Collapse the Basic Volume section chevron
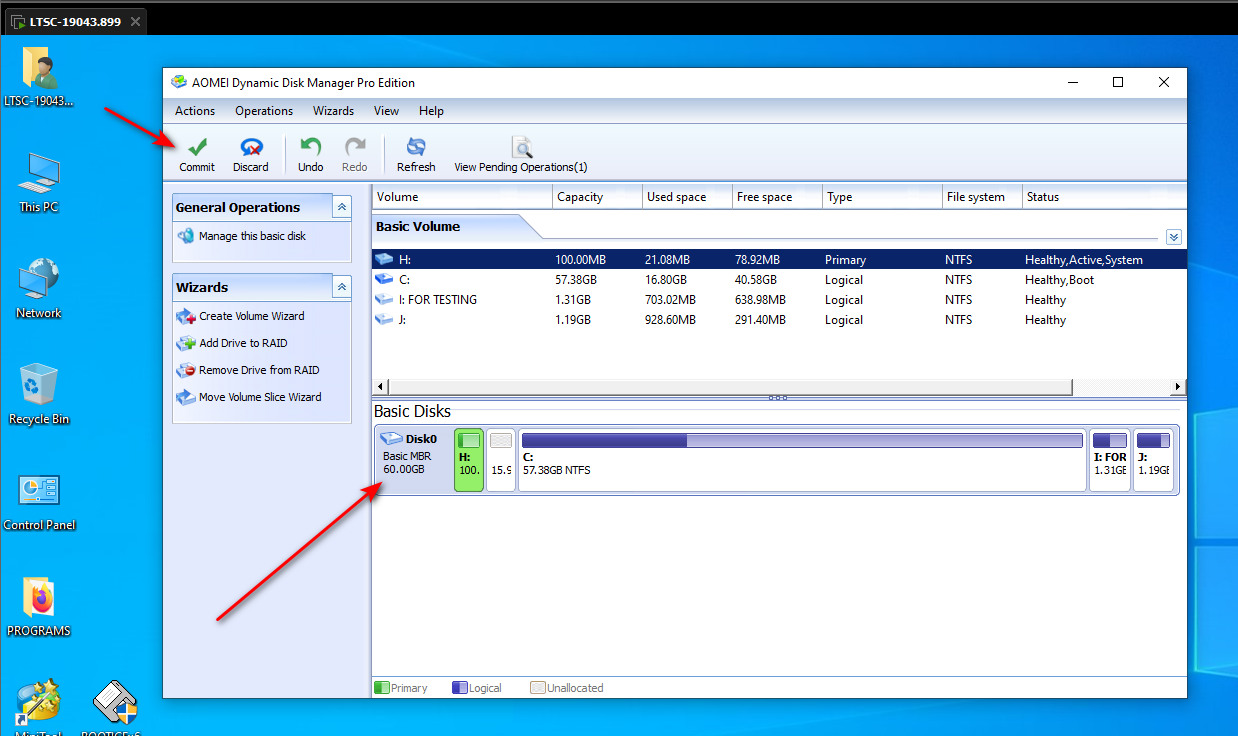The width and height of the screenshot is (1238, 736). pos(1174,237)
